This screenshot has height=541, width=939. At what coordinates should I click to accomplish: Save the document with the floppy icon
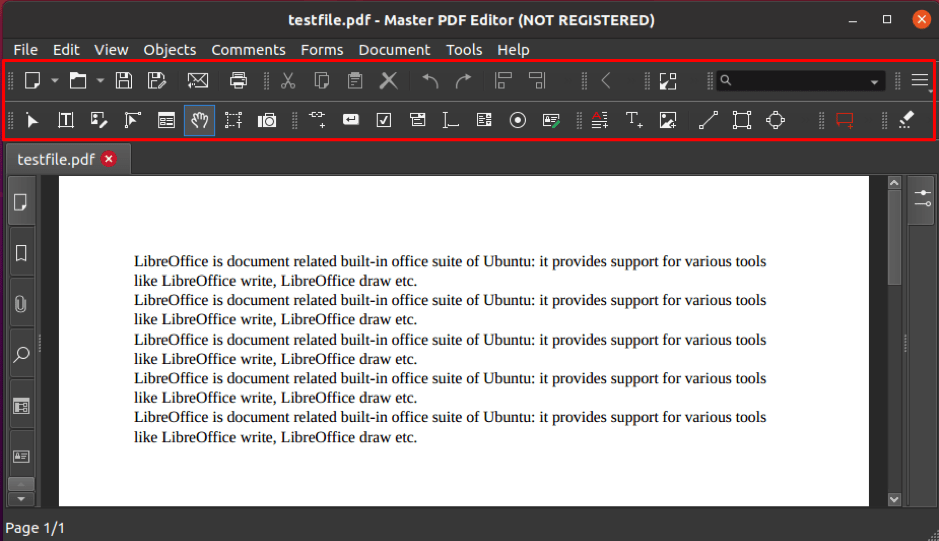click(124, 80)
